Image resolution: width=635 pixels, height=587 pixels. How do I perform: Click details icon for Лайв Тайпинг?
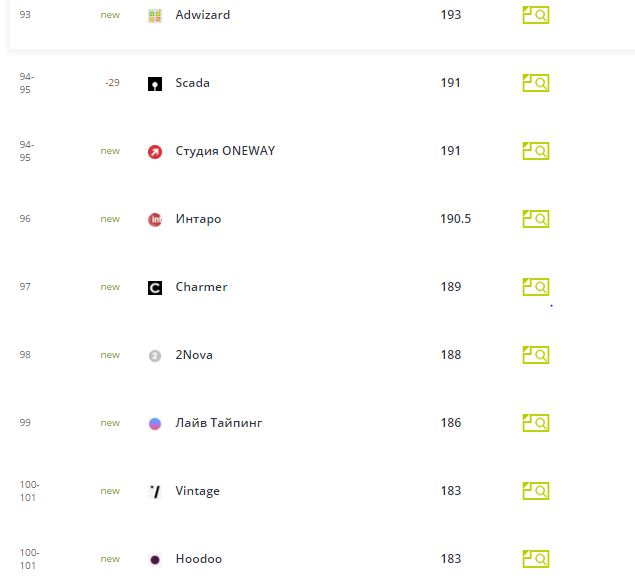(x=536, y=423)
